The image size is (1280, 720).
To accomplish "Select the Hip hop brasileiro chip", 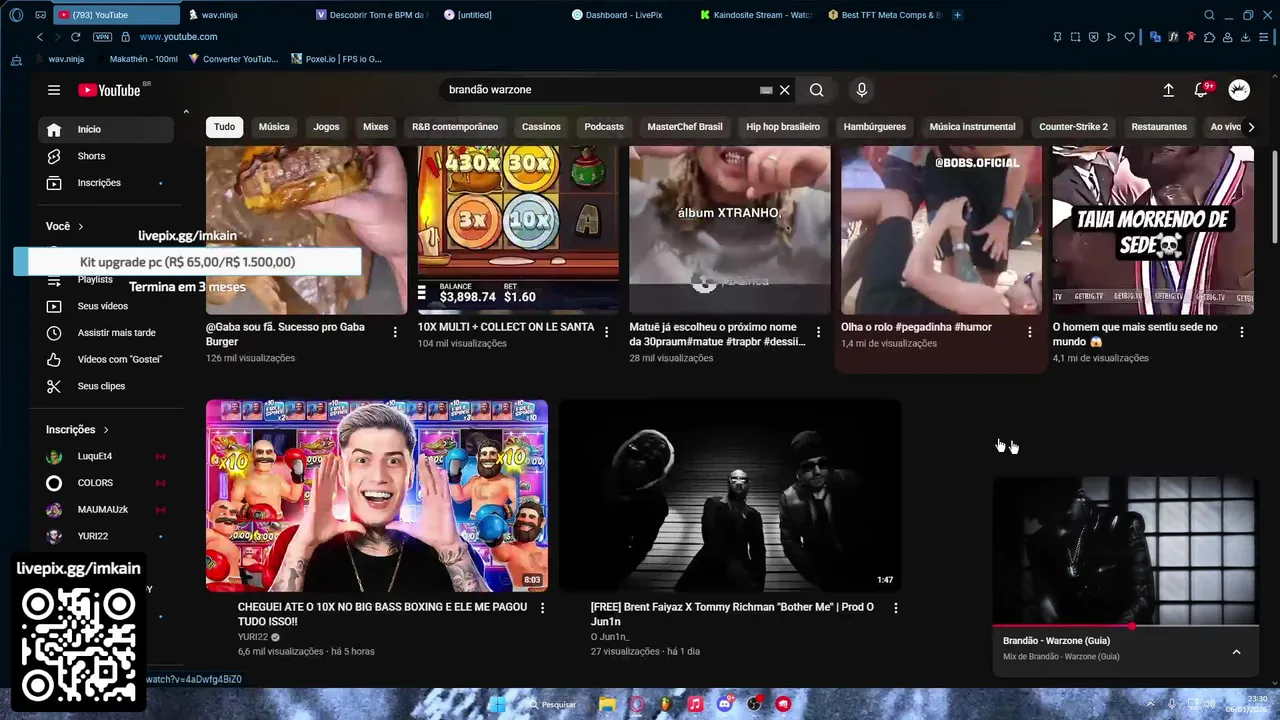I will [x=783, y=127].
